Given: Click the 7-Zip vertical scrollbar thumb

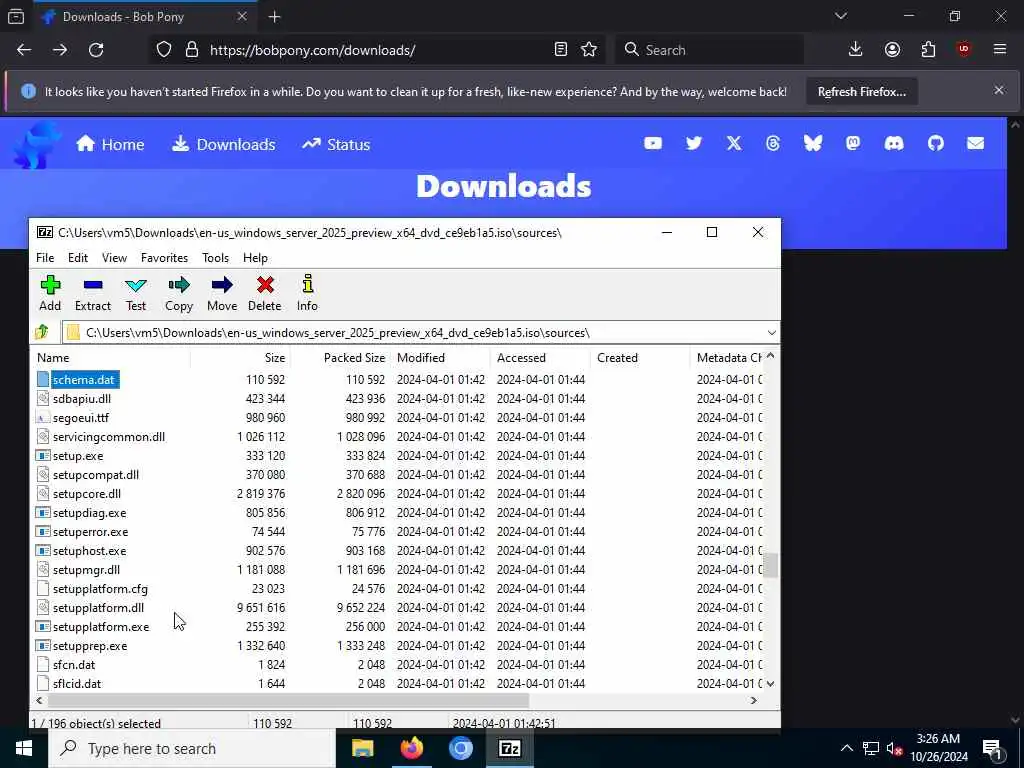Looking at the screenshot, I should pyautogui.click(x=771, y=566).
